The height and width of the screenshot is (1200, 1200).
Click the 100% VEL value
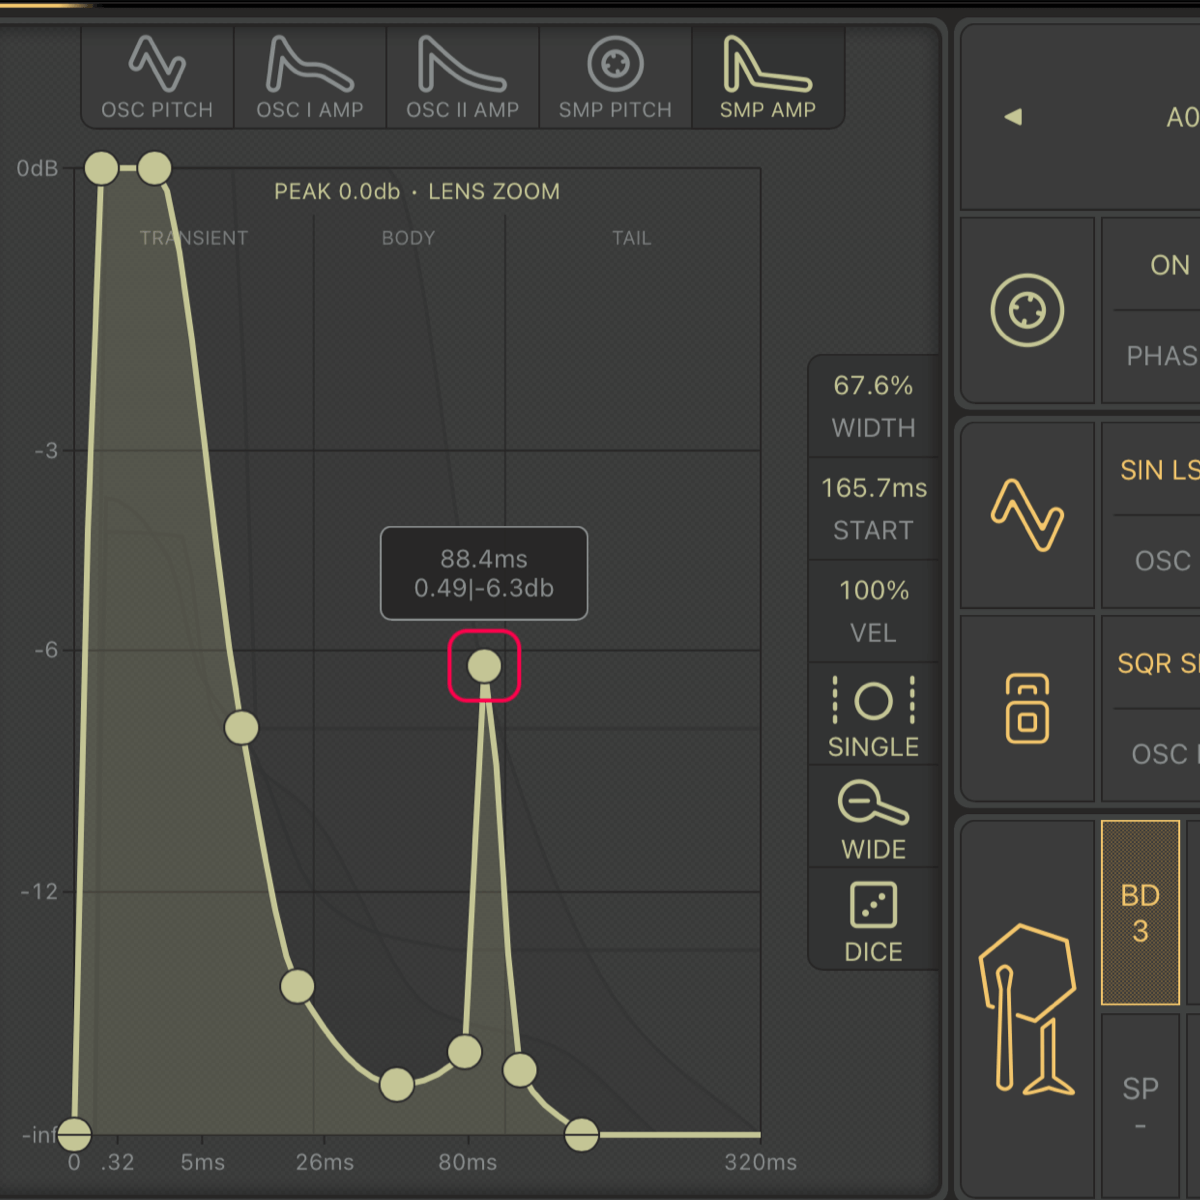(873, 610)
